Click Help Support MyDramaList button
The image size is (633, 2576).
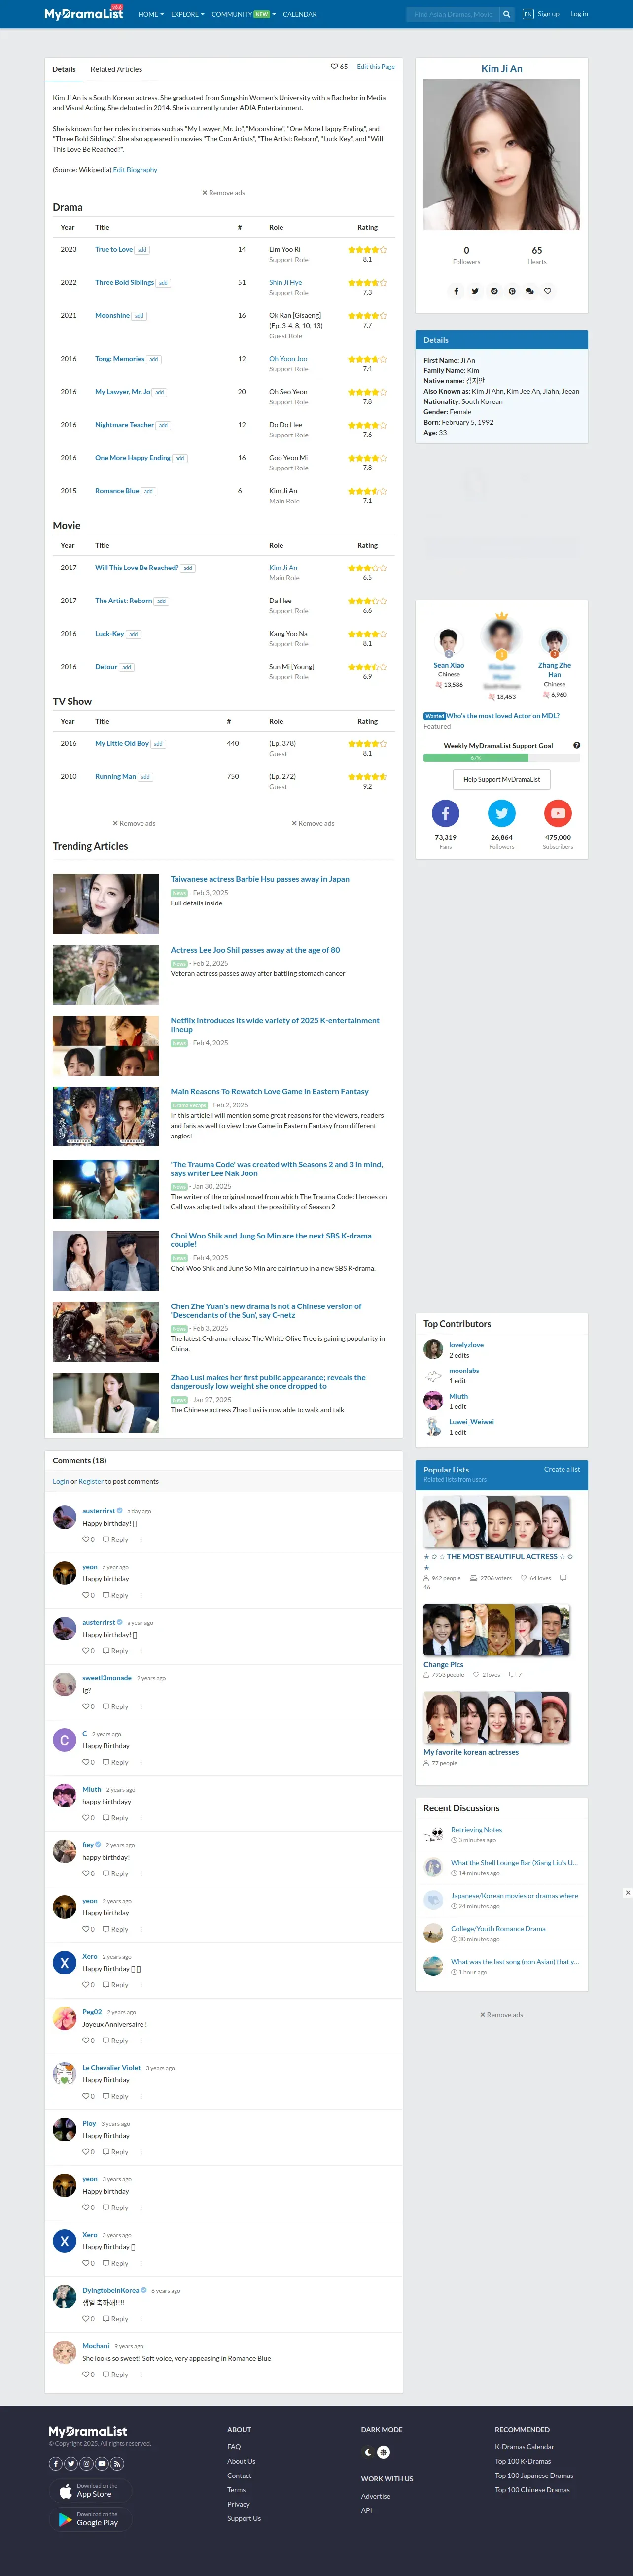point(502,779)
